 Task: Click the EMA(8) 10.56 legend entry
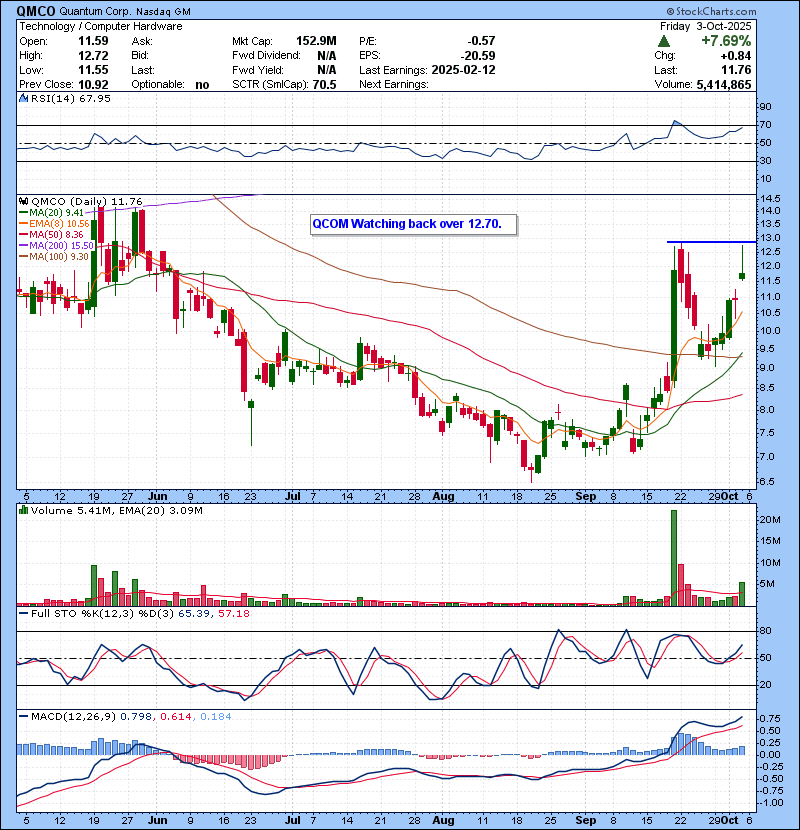(x=54, y=224)
